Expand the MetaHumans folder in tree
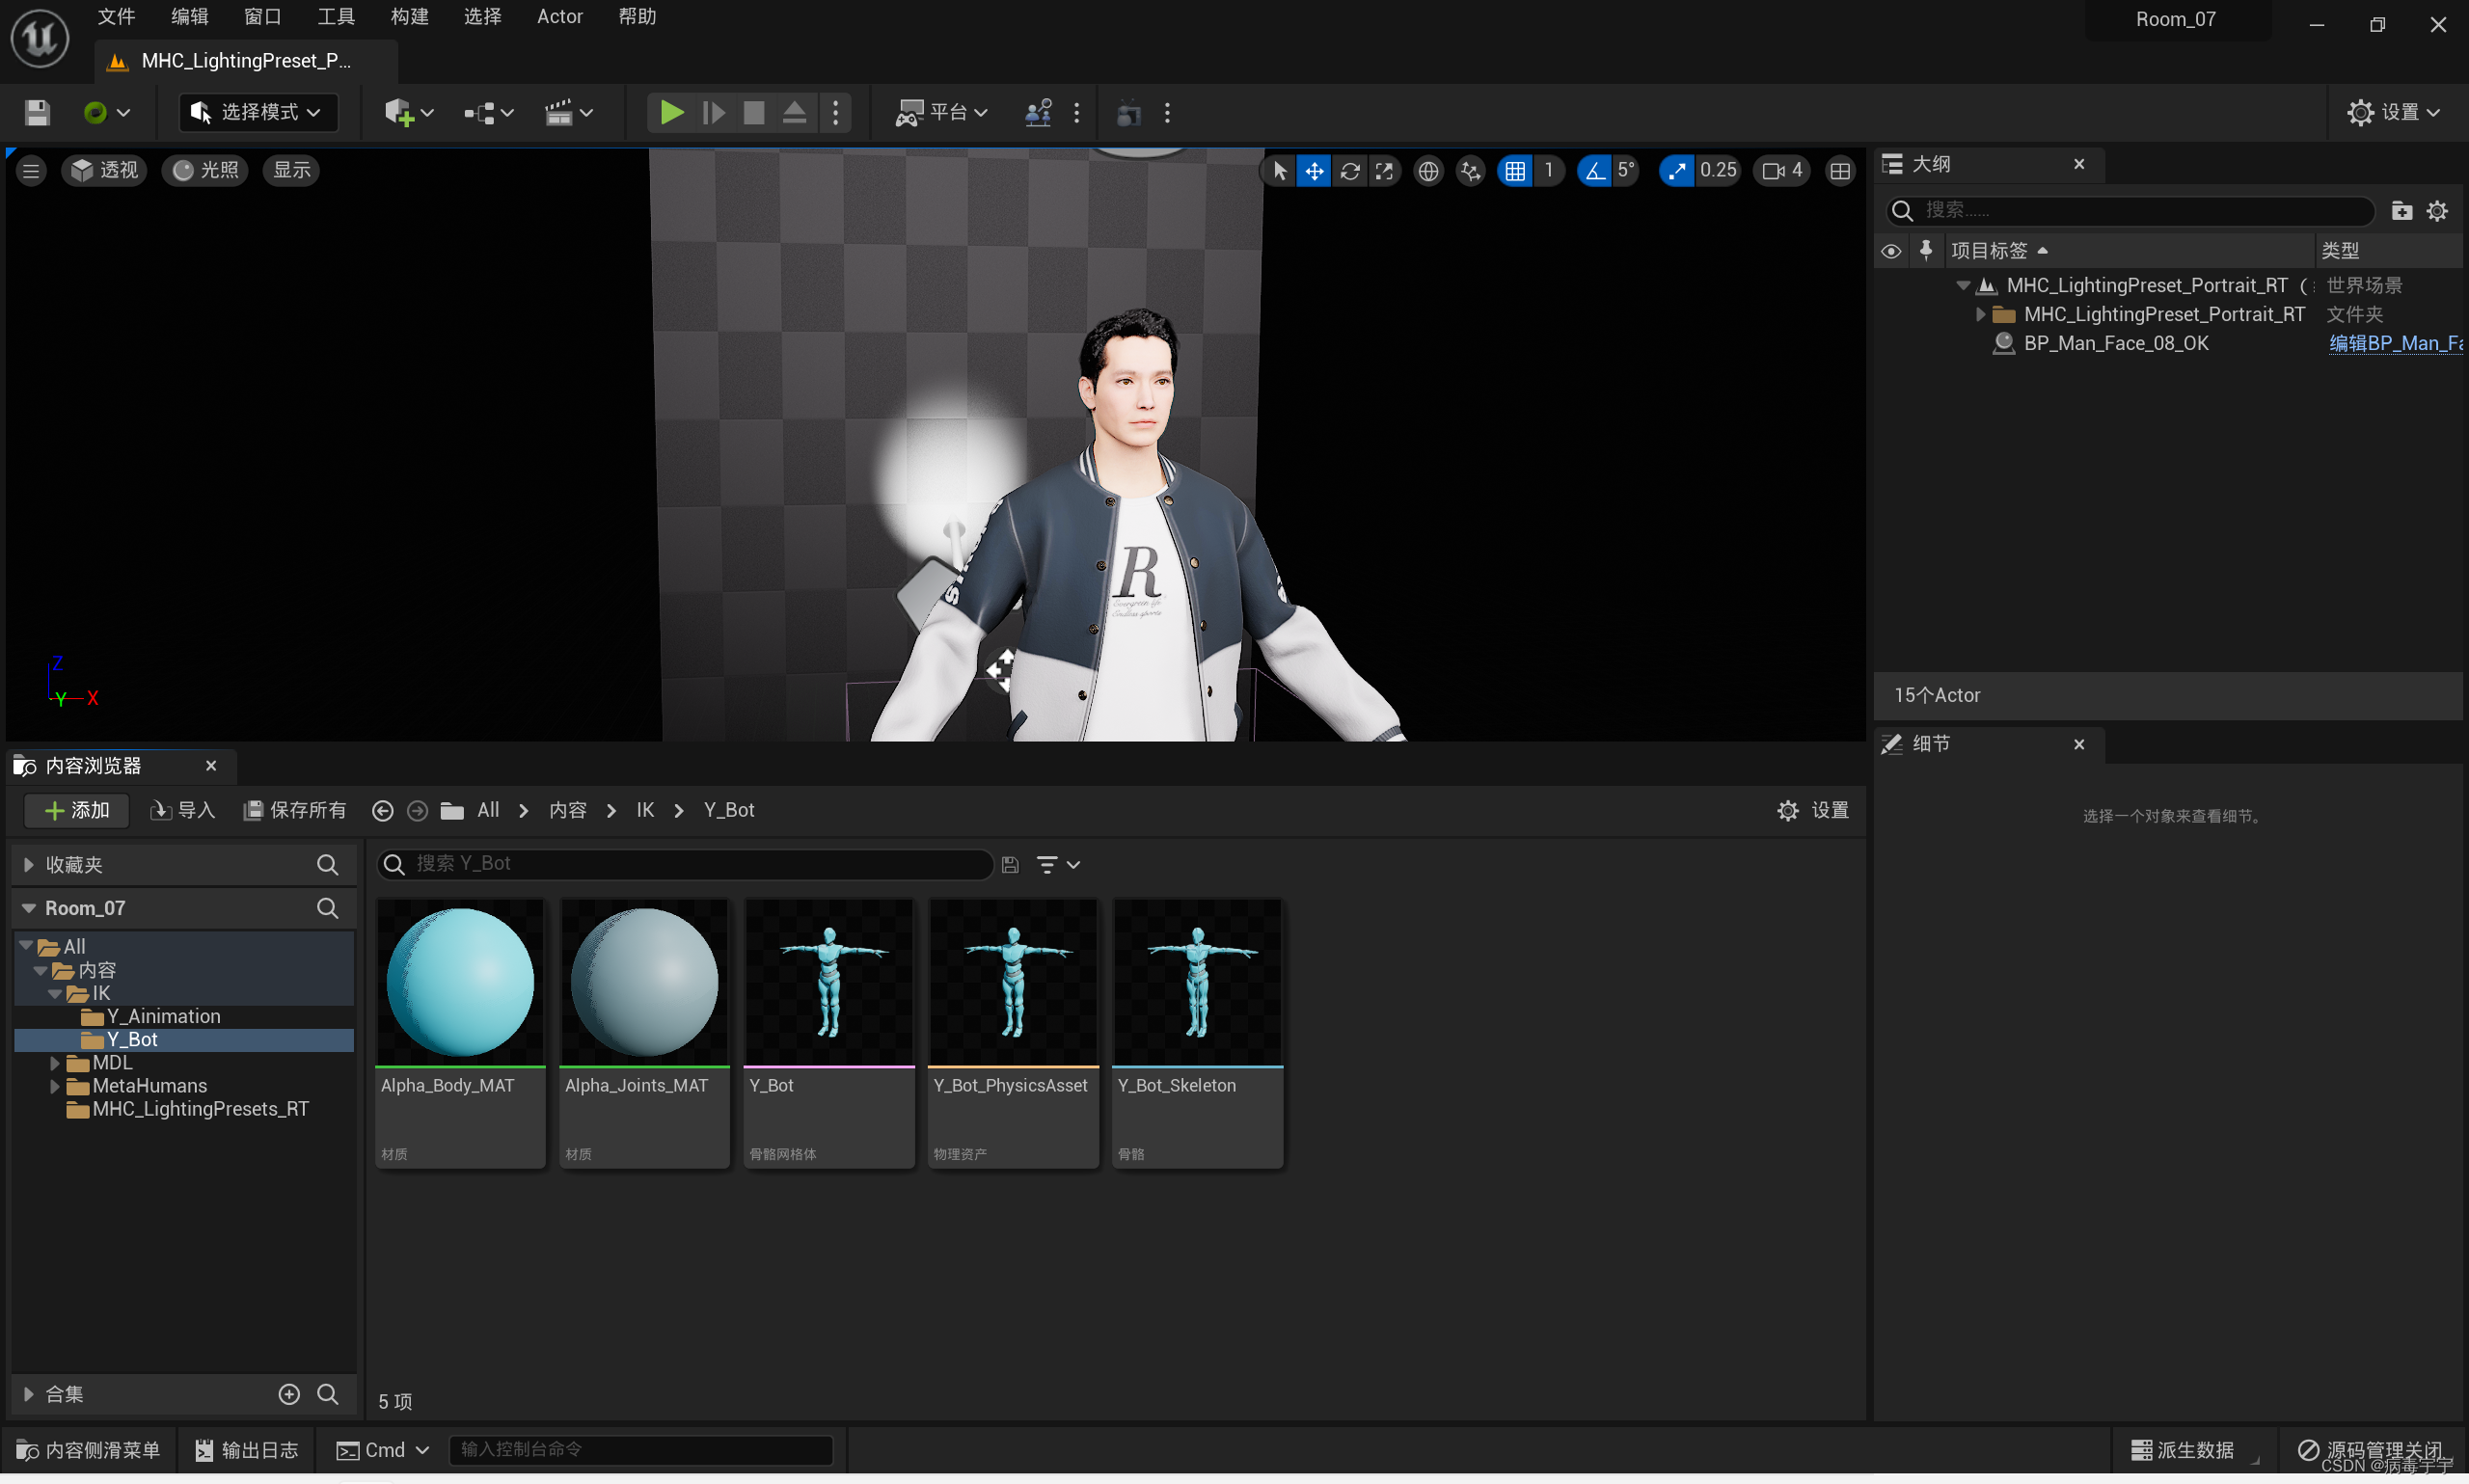 [x=55, y=1086]
